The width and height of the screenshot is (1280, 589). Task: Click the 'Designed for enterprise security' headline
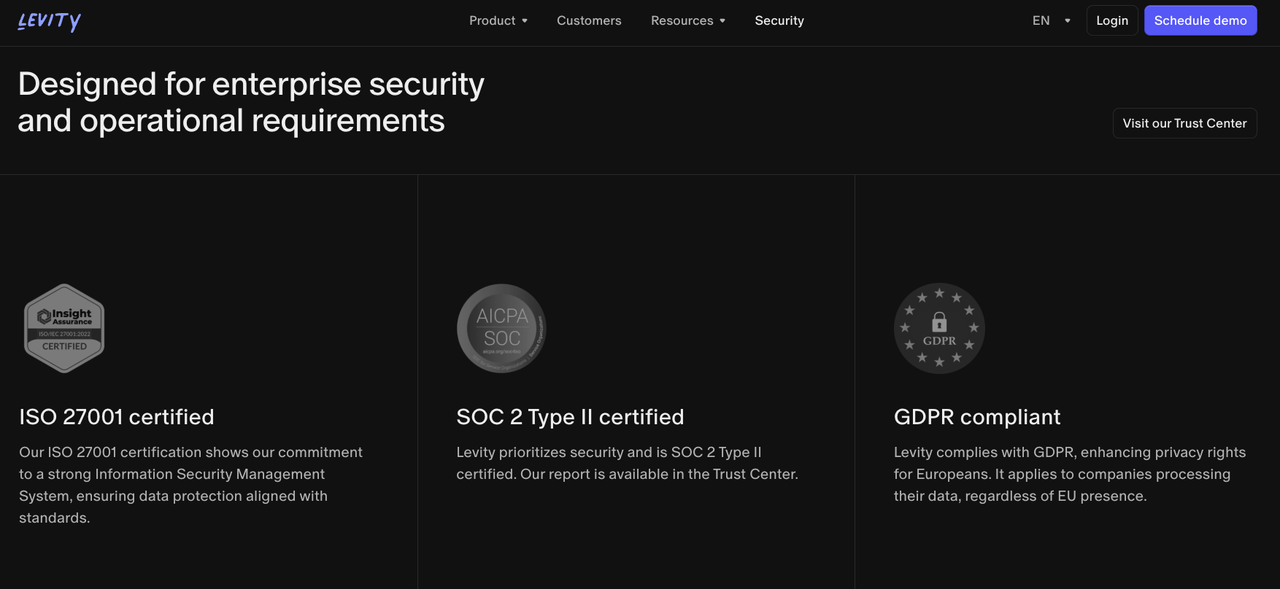pos(251,102)
